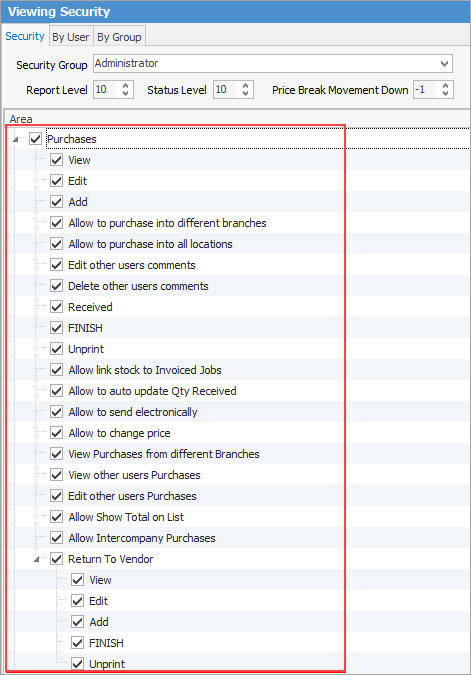Click the Status Level input field
The image size is (471, 675).
(227, 90)
